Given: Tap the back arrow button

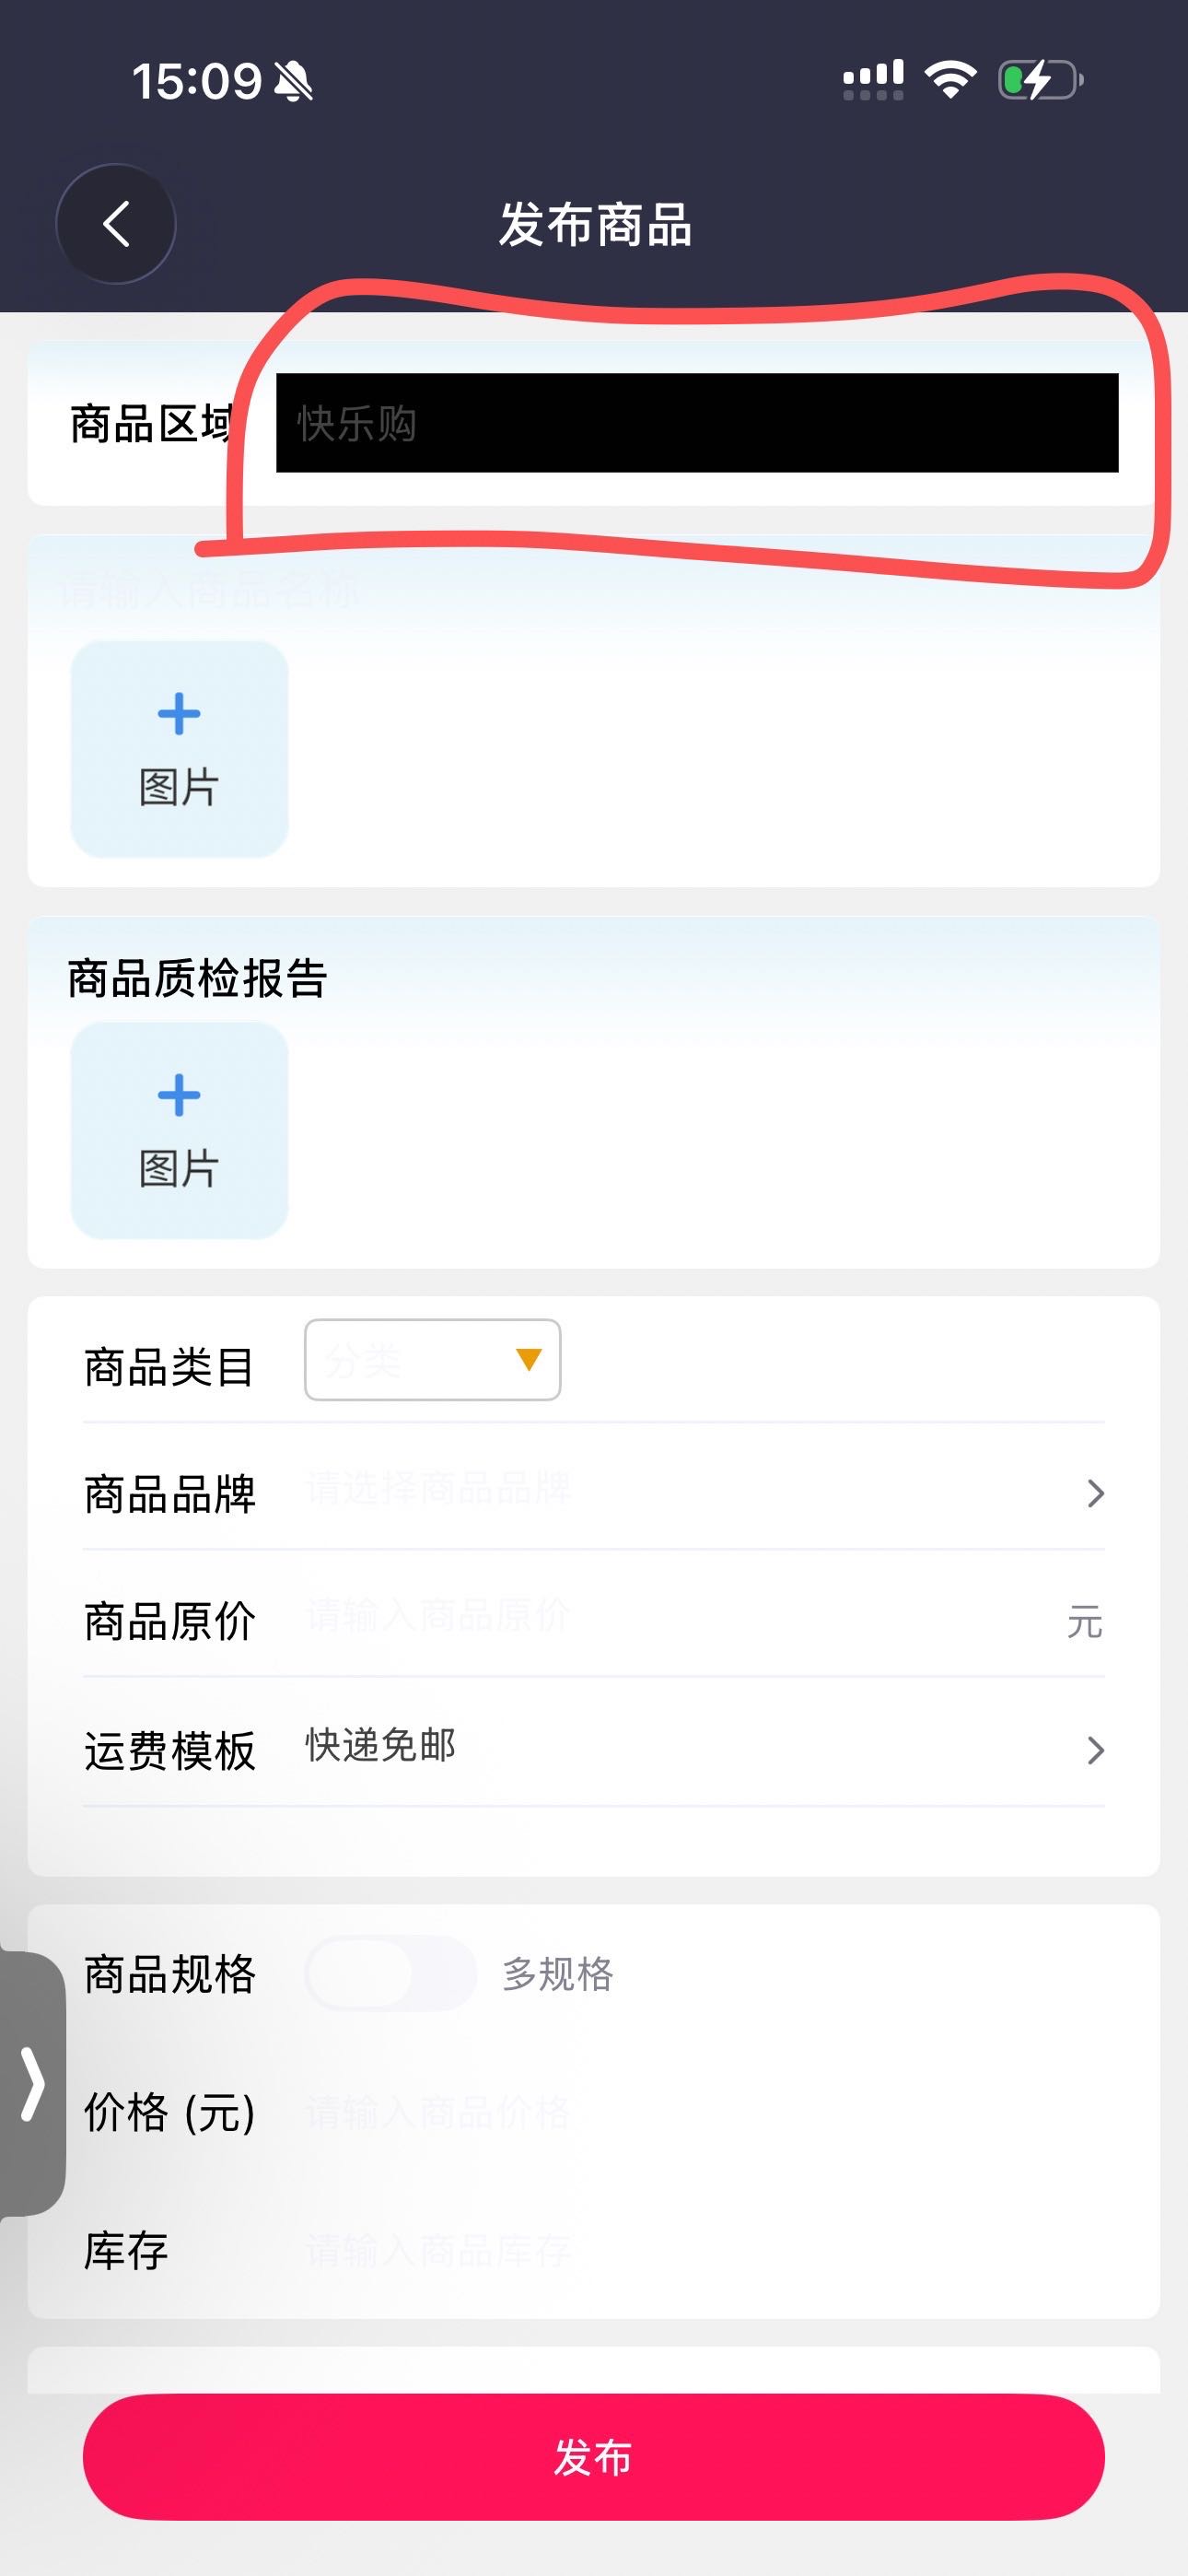Looking at the screenshot, I should [x=116, y=224].
